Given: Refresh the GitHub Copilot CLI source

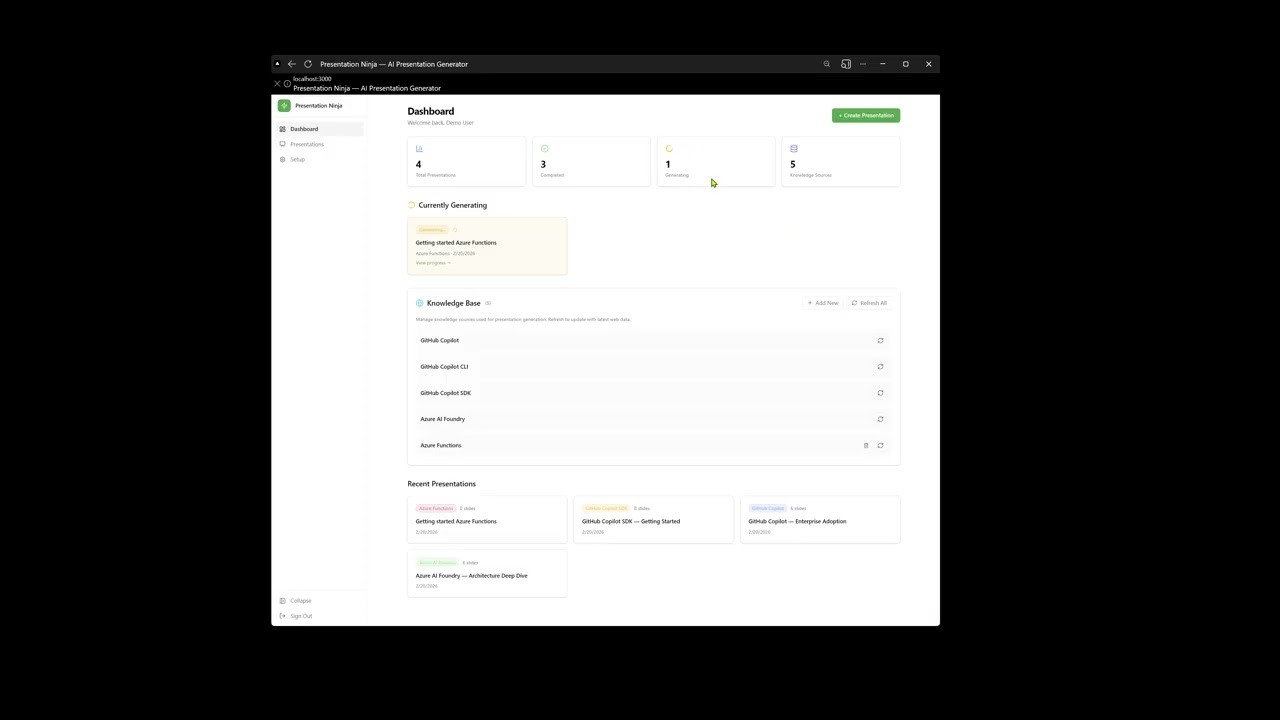Looking at the screenshot, I should [x=880, y=367].
